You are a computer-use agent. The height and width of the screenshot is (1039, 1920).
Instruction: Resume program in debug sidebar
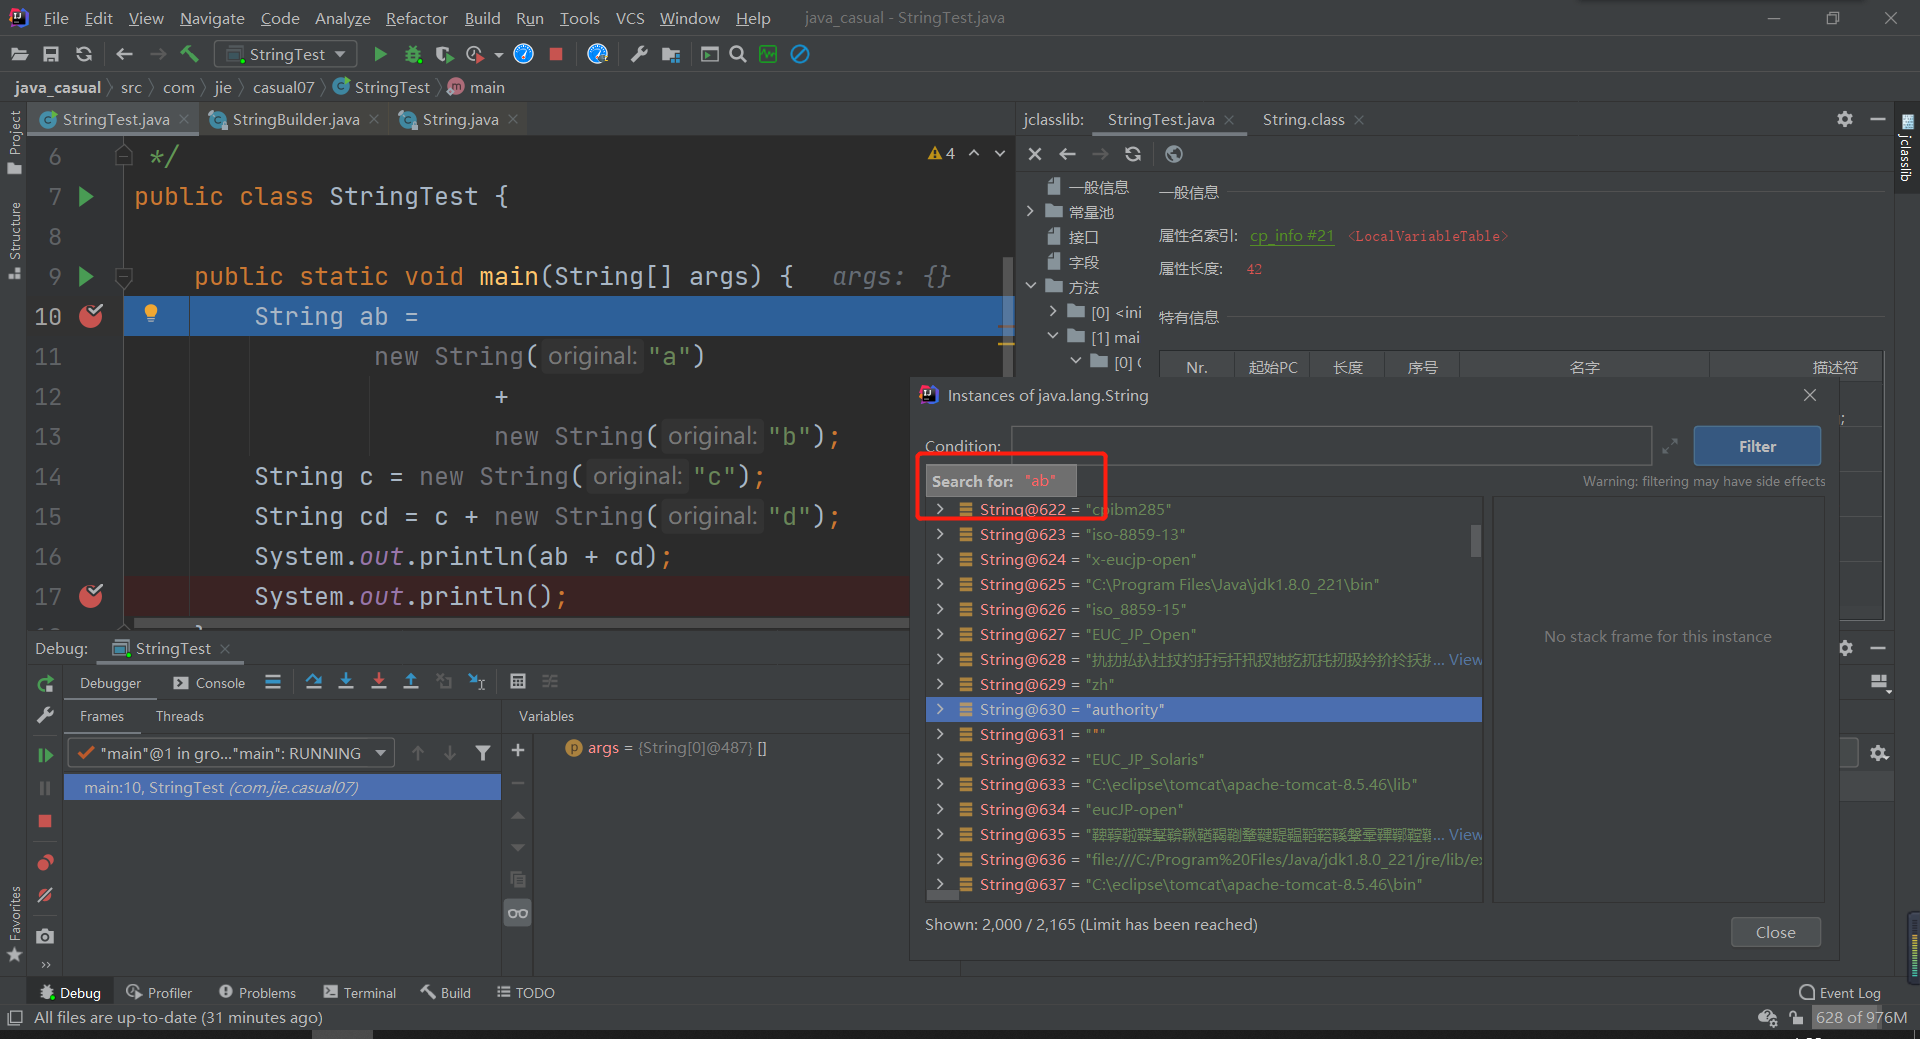45,755
